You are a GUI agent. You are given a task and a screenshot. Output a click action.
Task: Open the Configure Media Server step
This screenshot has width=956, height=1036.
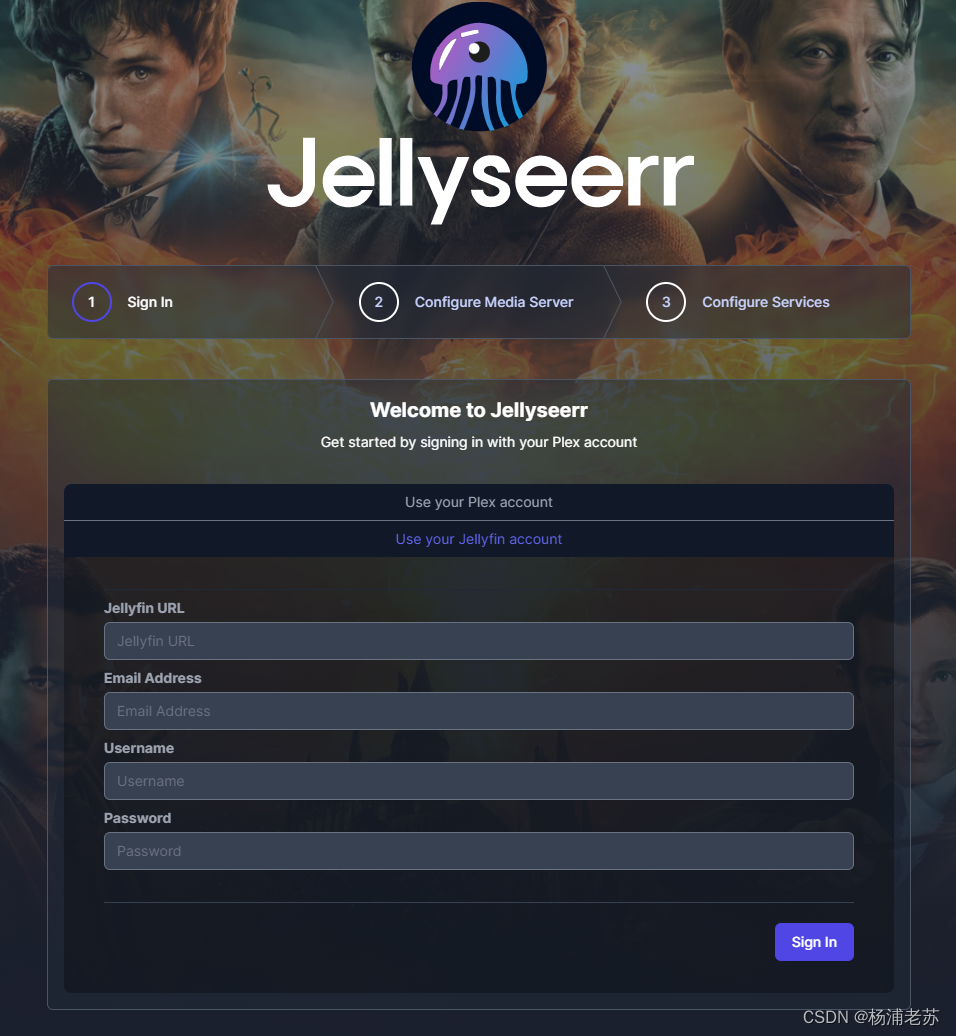tap(494, 302)
